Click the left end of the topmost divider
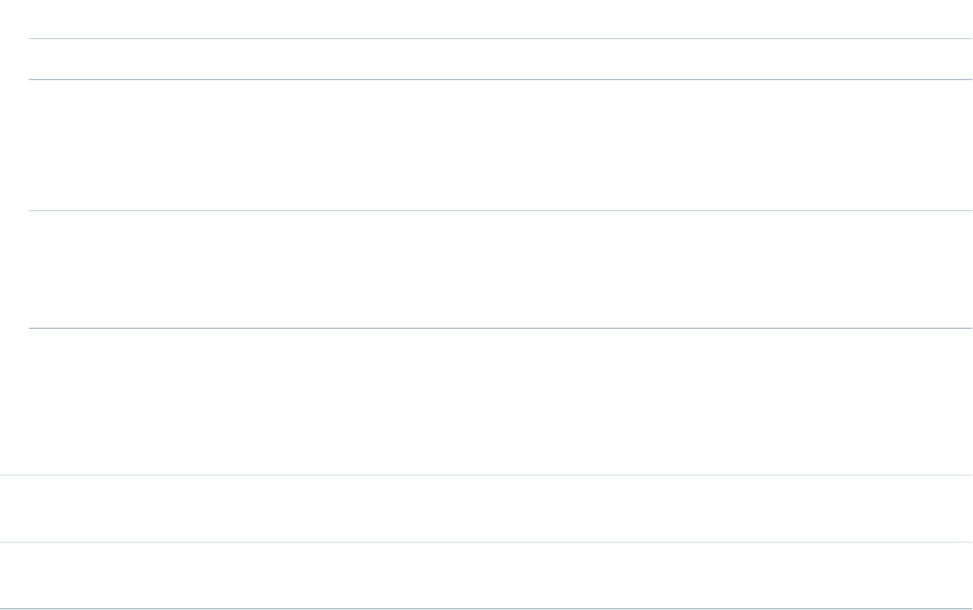Viewport: 973px width, 610px height. pos(31,38)
